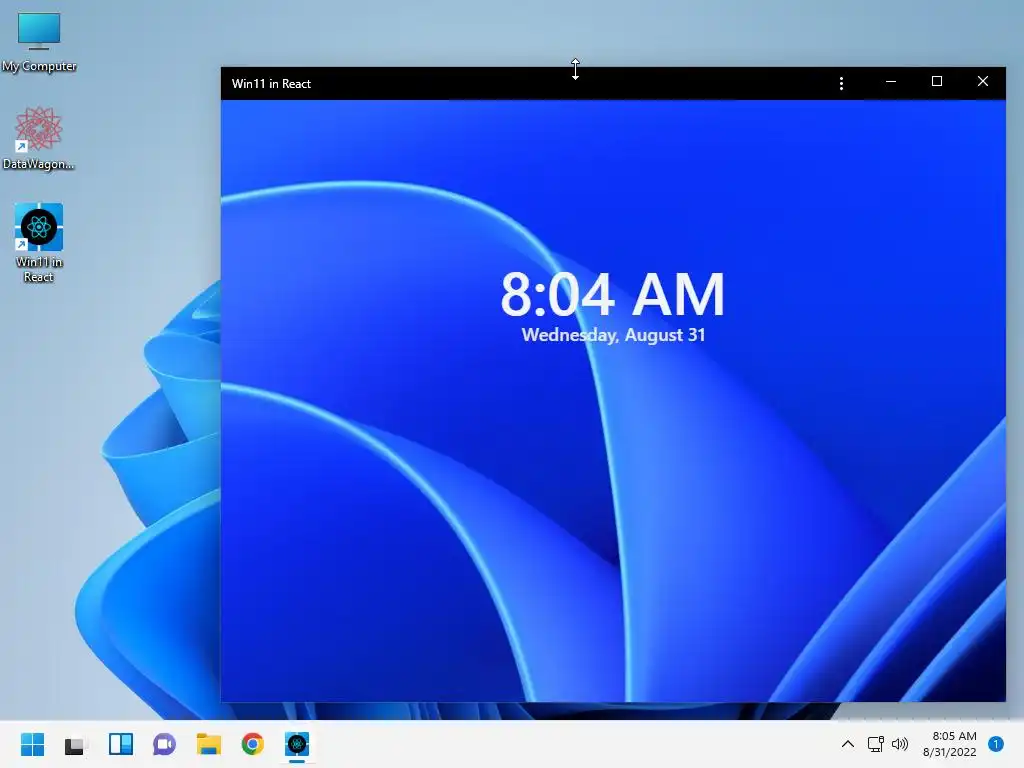Image resolution: width=1024 pixels, height=768 pixels.
Task: Open the My Computer desktop icon
Action: (x=39, y=40)
